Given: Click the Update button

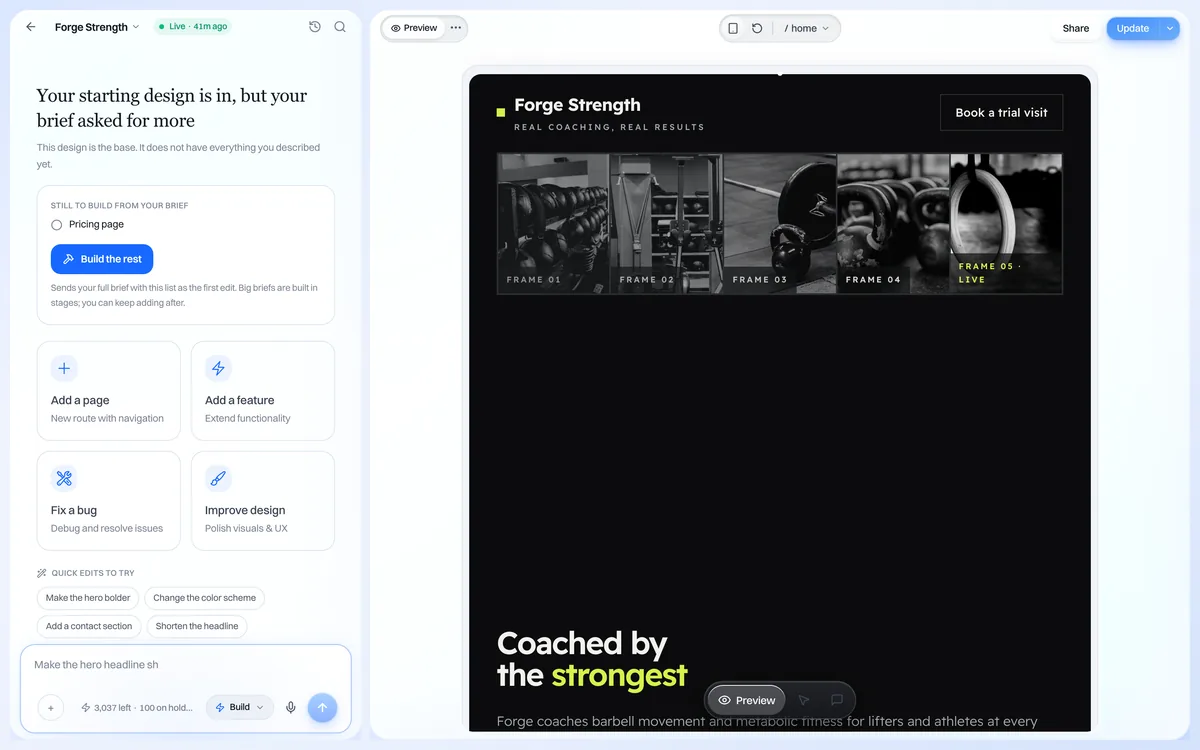Looking at the screenshot, I should [1133, 28].
